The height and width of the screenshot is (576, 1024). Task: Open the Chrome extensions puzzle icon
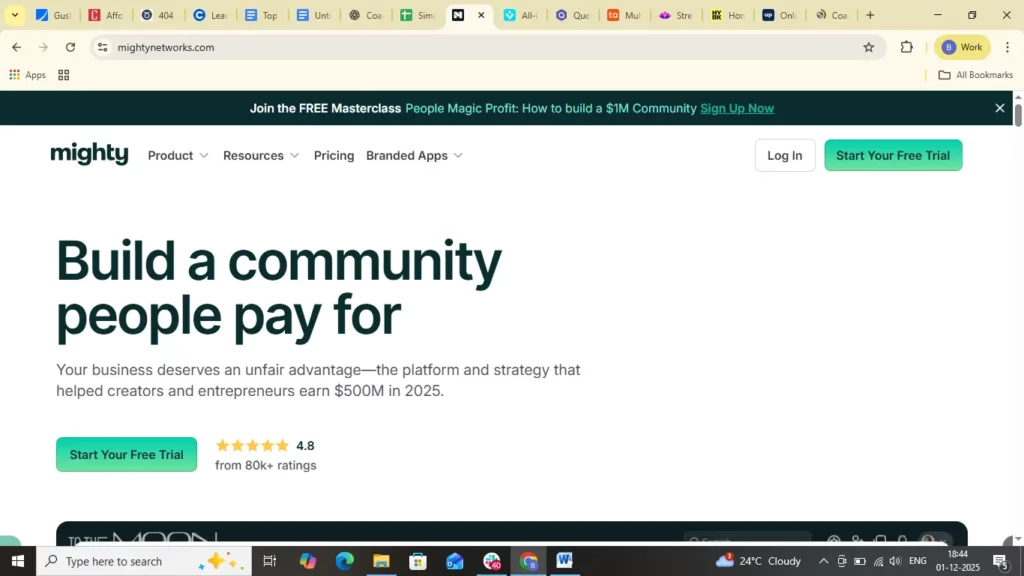pyautogui.click(x=907, y=47)
